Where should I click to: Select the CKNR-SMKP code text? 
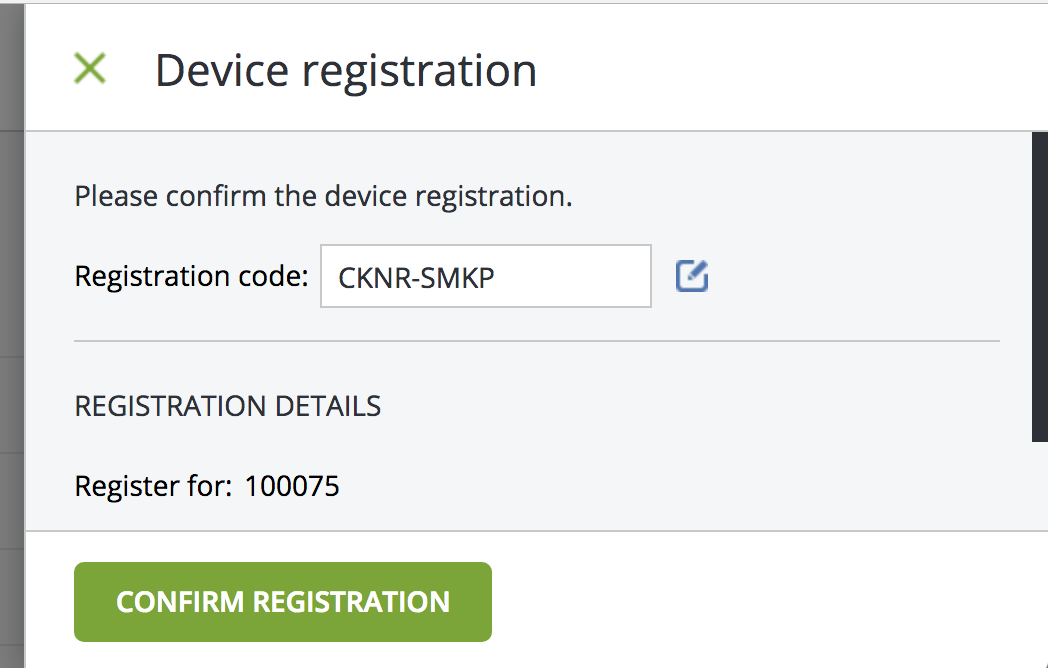[x=416, y=277]
